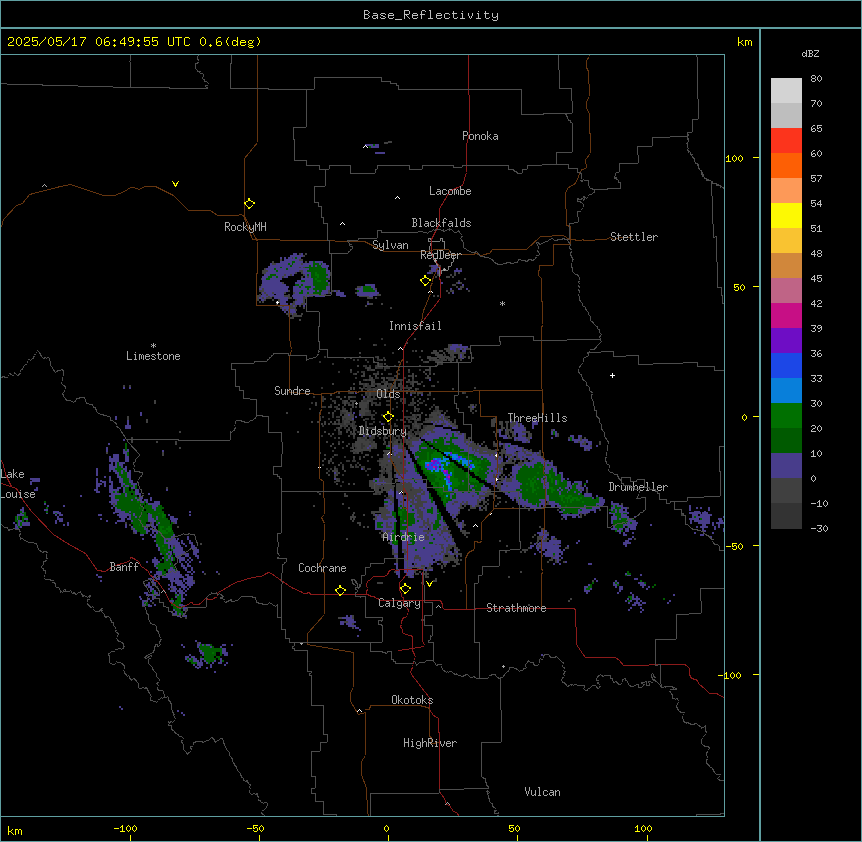
Task: Click the magenta 39 dBZ legend swatch
Action: [786, 315]
